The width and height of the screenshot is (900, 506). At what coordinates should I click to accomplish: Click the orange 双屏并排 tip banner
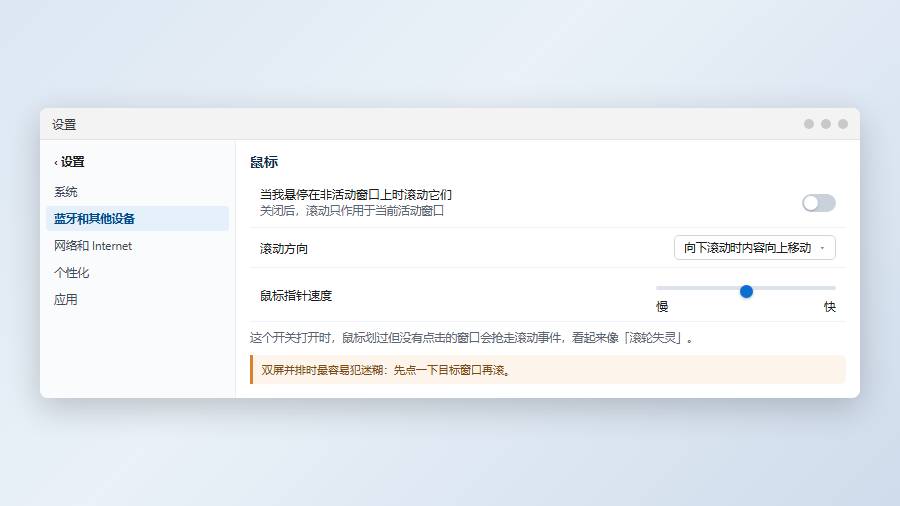(x=548, y=370)
